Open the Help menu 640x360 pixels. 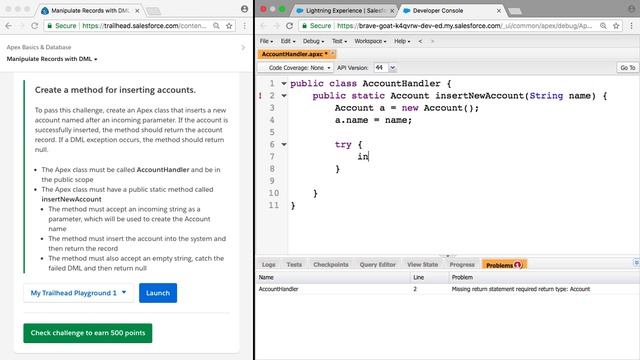click(402, 41)
